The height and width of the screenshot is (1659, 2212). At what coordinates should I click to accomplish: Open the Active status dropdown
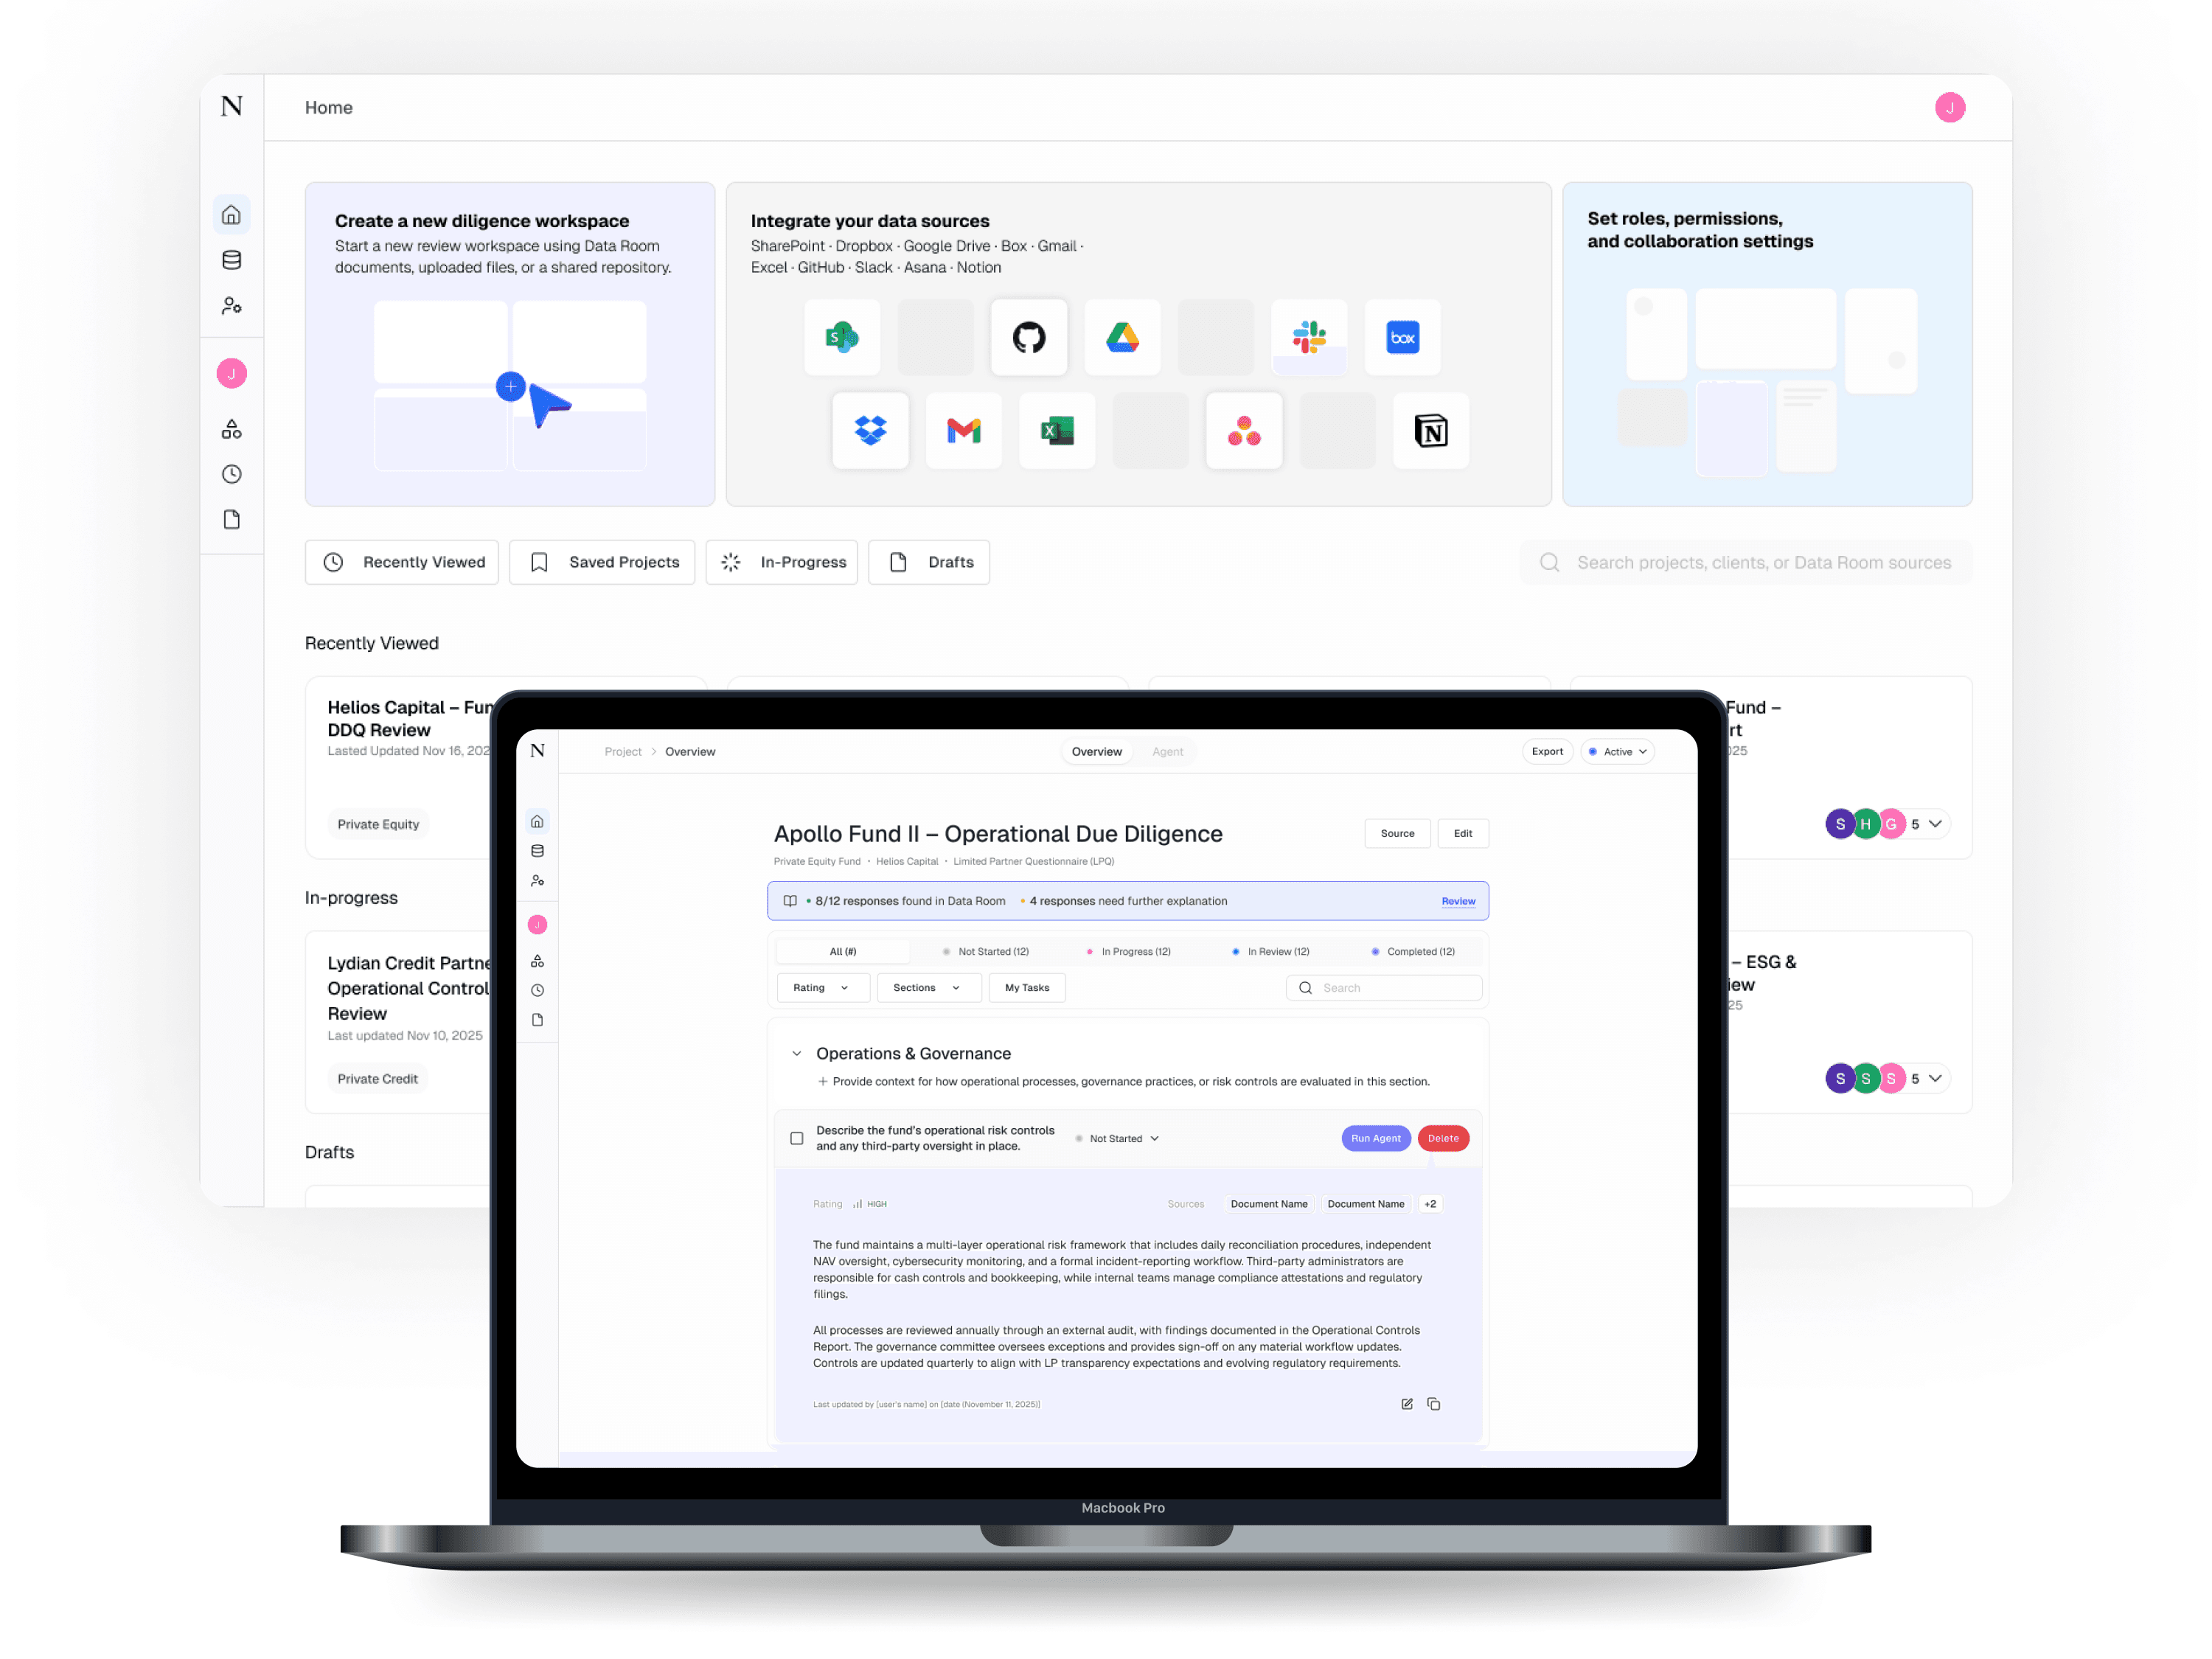(1616, 751)
